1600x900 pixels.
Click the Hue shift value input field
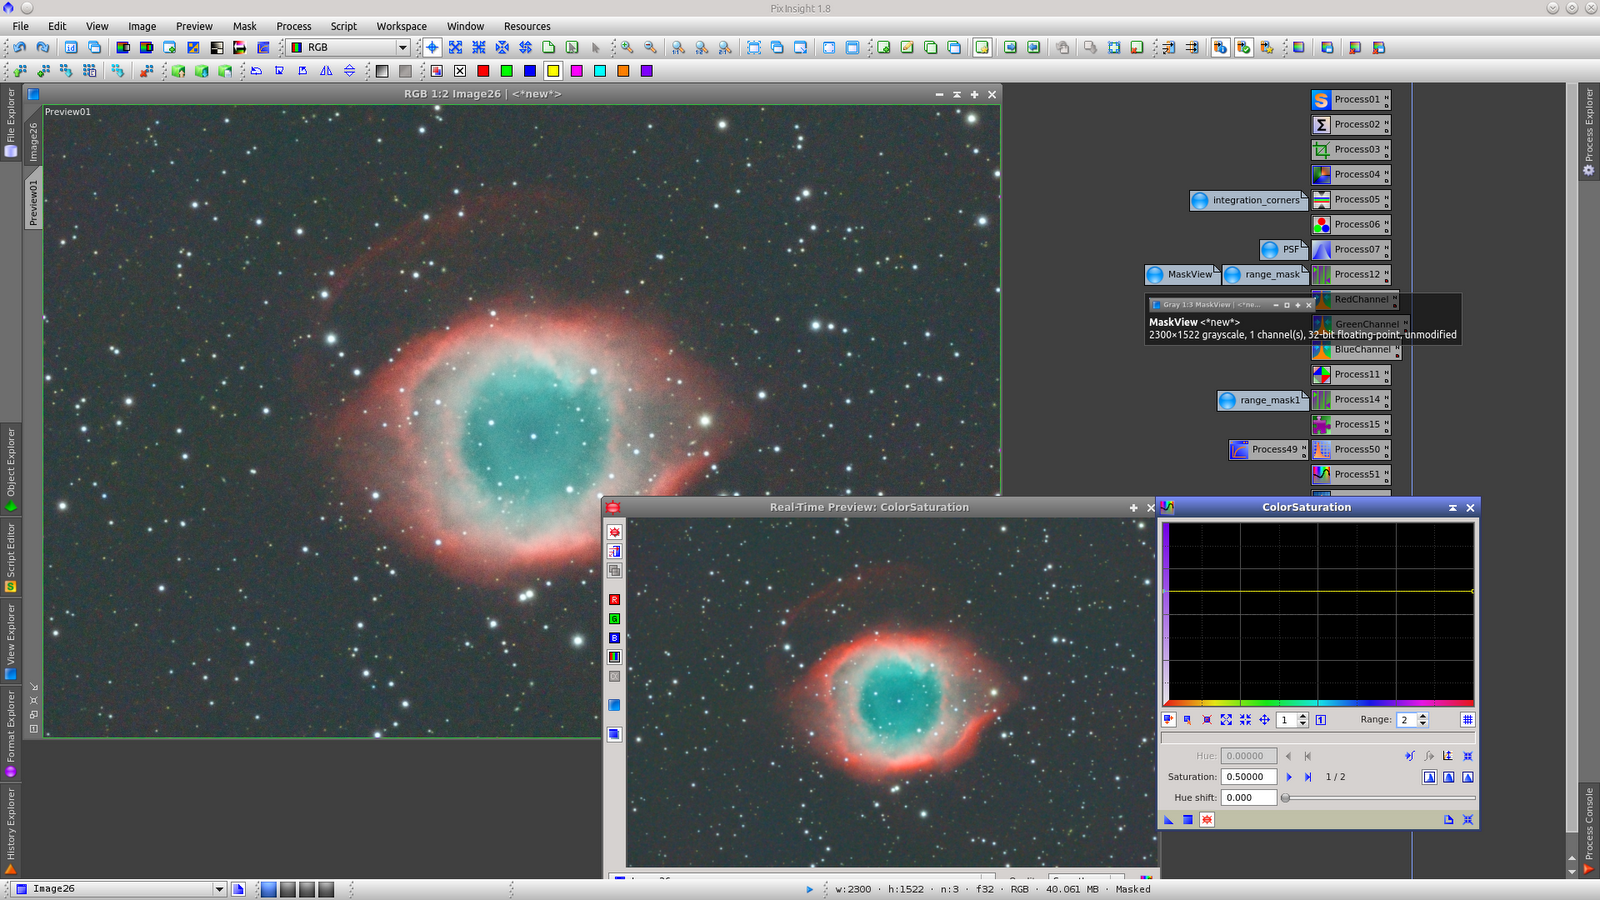click(1249, 798)
